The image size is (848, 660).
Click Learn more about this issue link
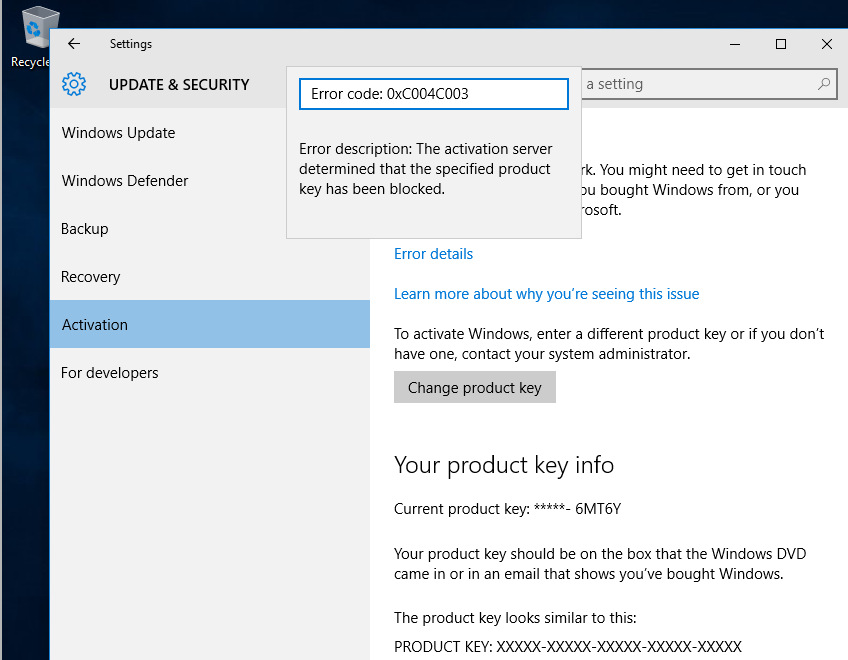pos(546,294)
